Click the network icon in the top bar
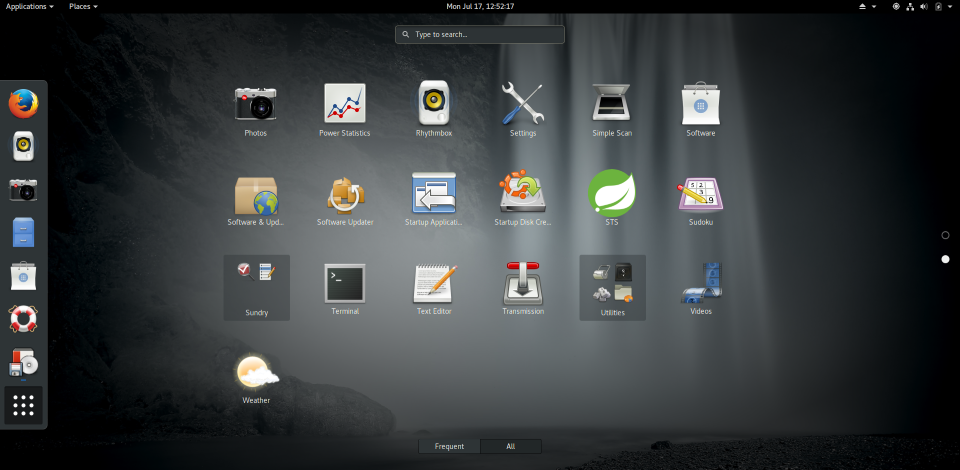The image size is (960, 470). (910, 6)
